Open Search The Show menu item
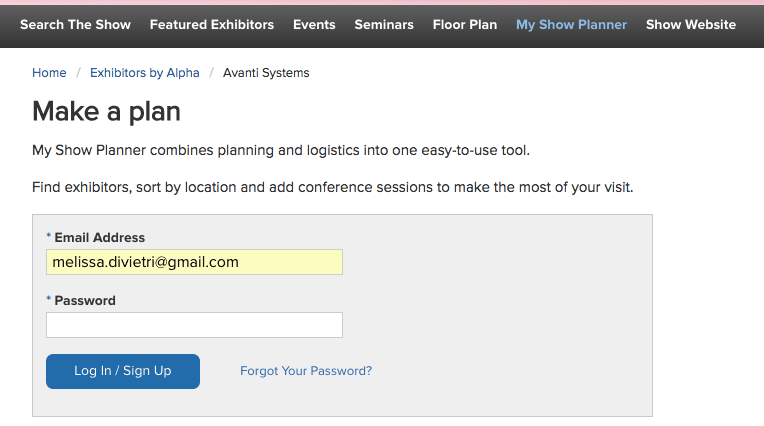Image resolution: width=764 pixels, height=426 pixels. coord(75,25)
